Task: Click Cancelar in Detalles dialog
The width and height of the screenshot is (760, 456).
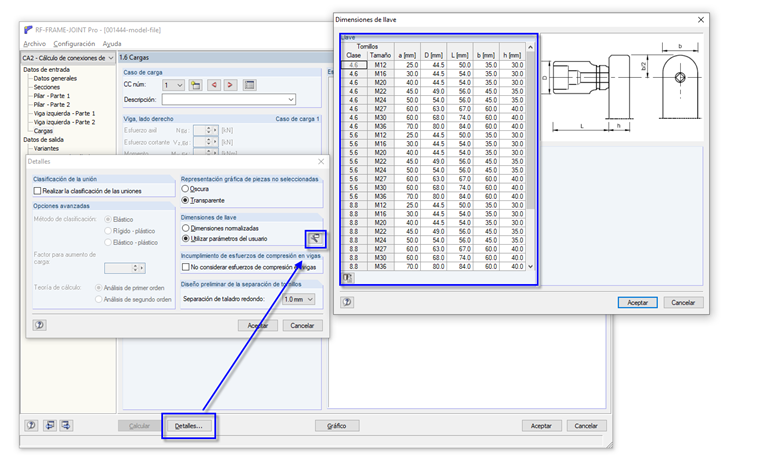Action: pyautogui.click(x=302, y=326)
